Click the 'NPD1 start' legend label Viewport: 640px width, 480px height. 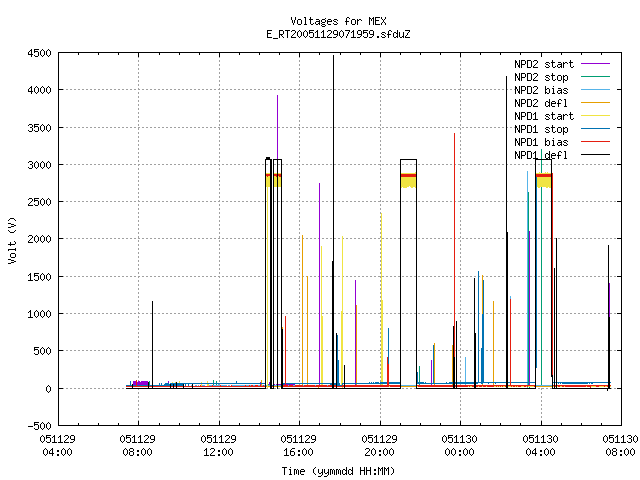point(544,116)
